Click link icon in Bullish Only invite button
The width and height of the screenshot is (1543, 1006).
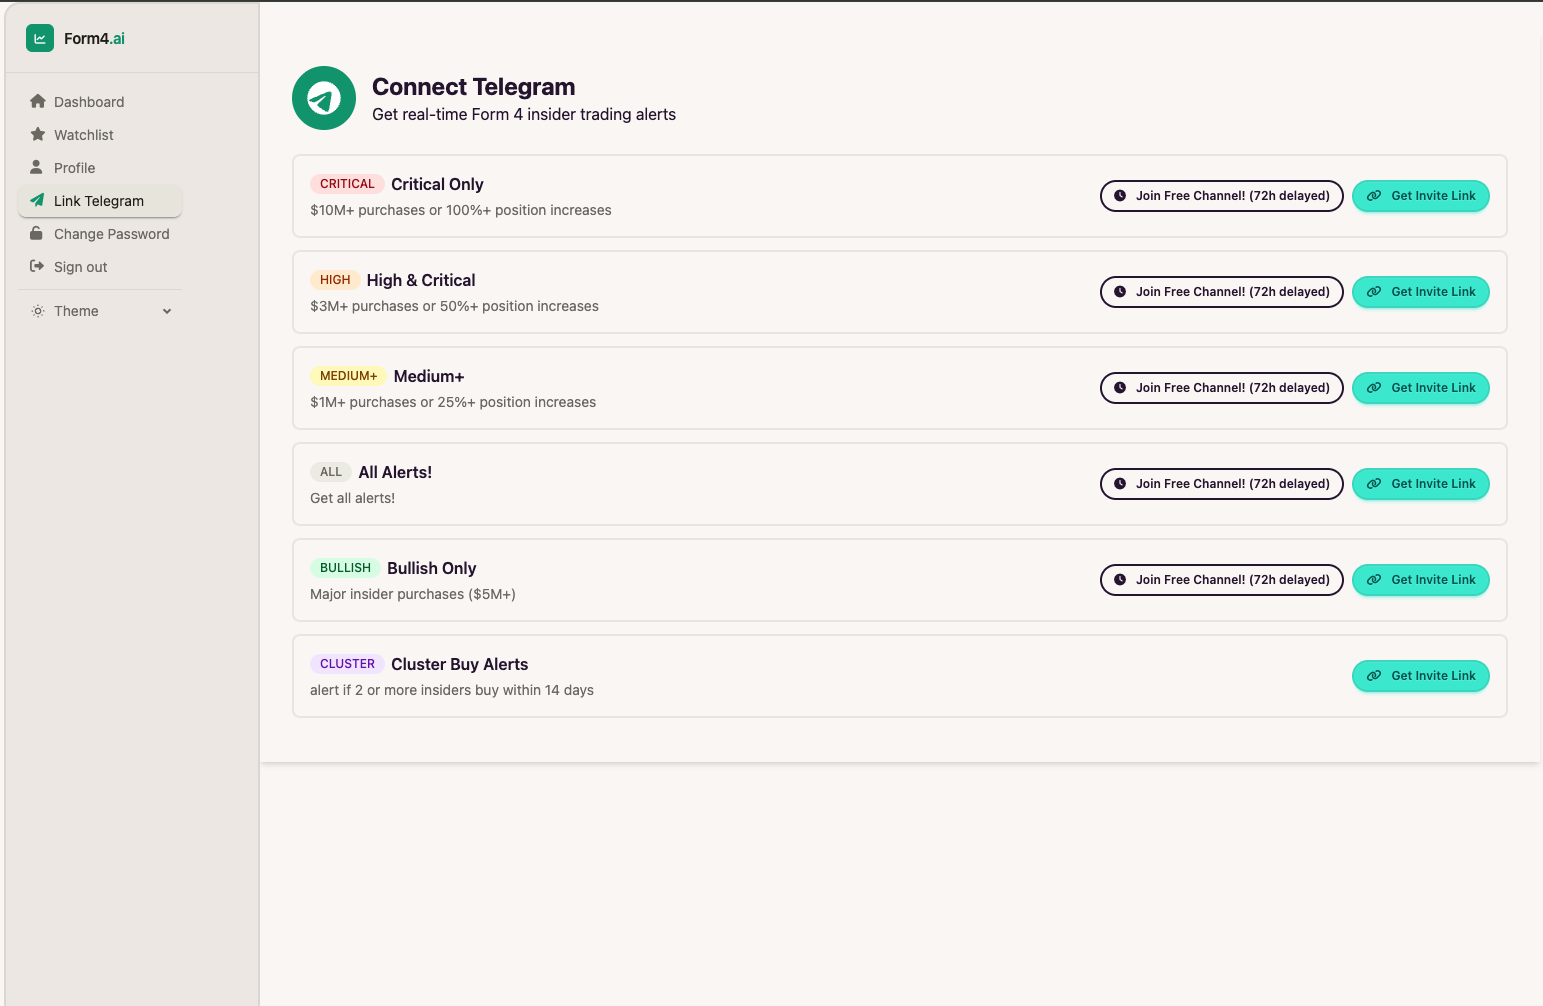point(1374,580)
